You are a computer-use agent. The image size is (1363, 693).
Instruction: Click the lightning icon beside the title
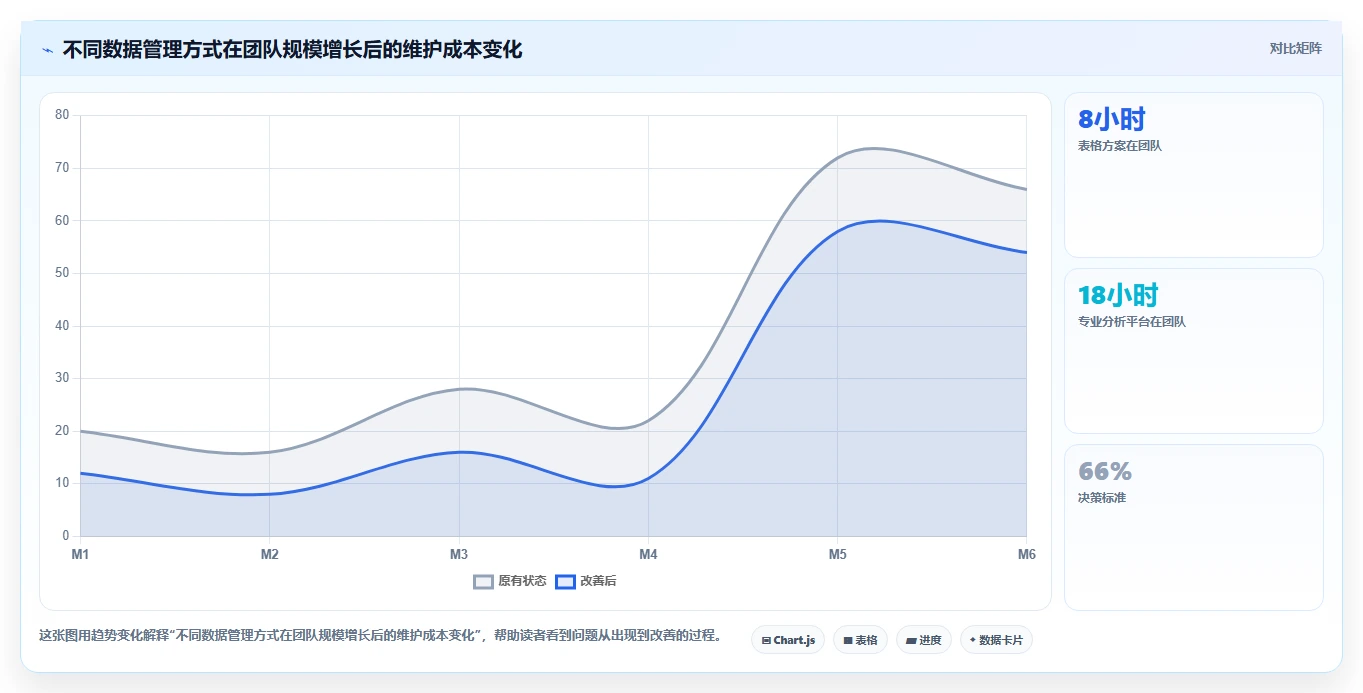click(x=47, y=49)
